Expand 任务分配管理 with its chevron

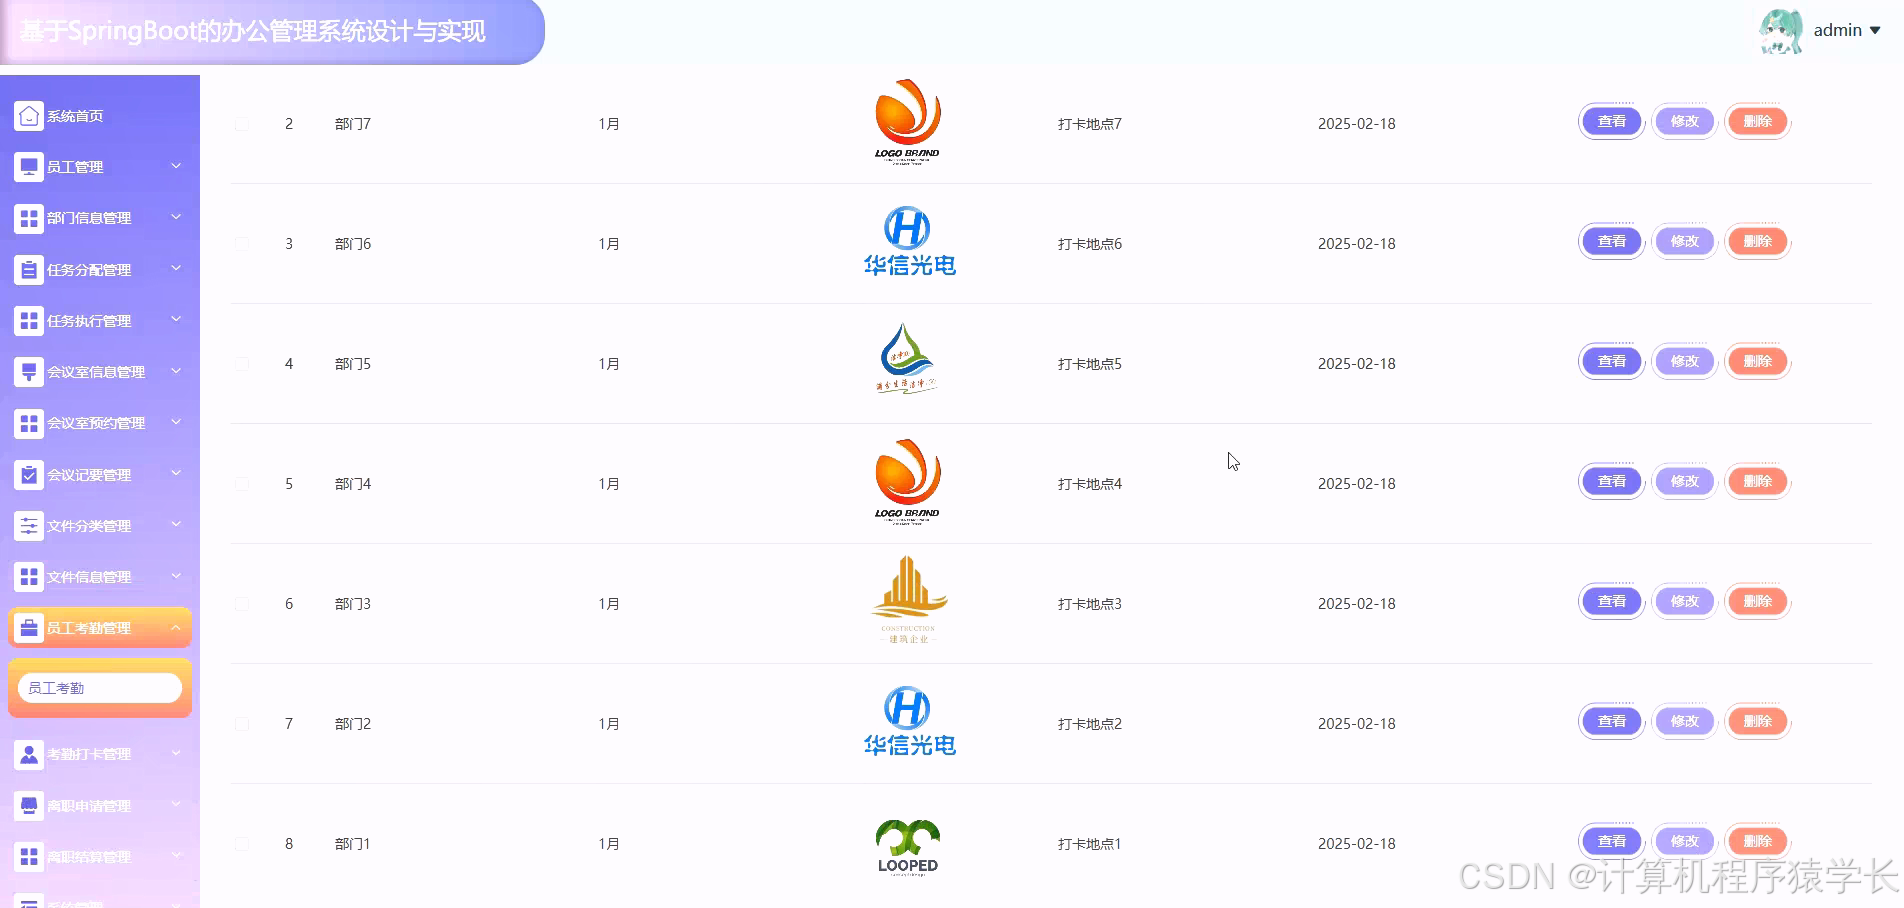[176, 268]
